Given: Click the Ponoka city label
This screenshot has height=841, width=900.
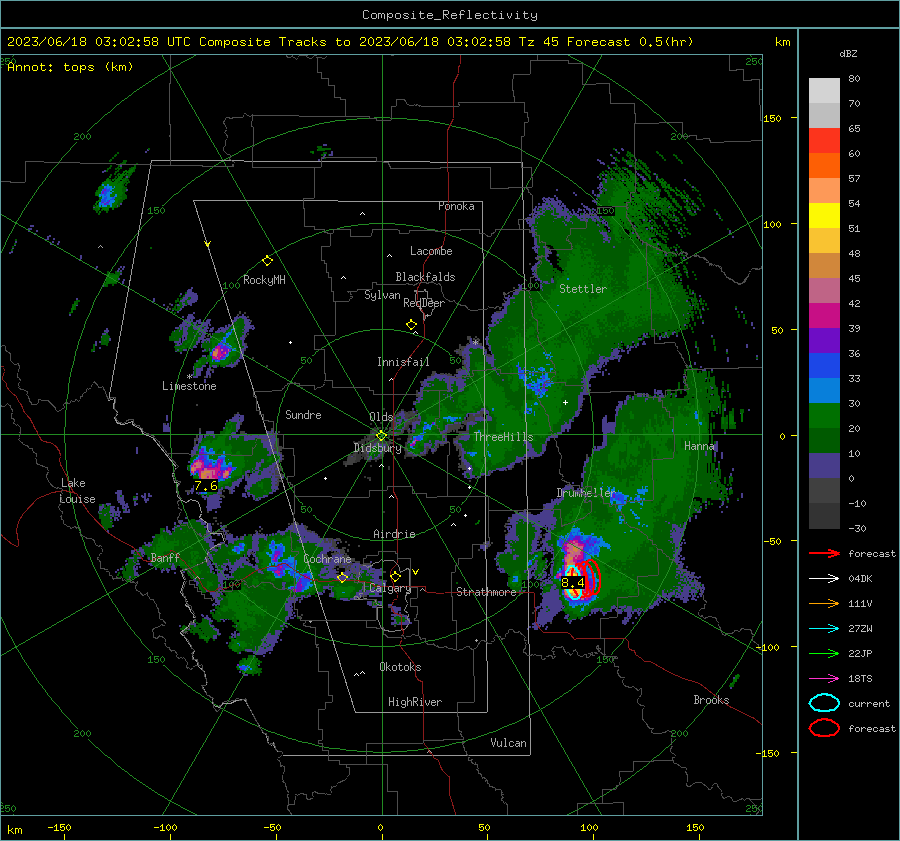Looking at the screenshot, I should [456, 206].
